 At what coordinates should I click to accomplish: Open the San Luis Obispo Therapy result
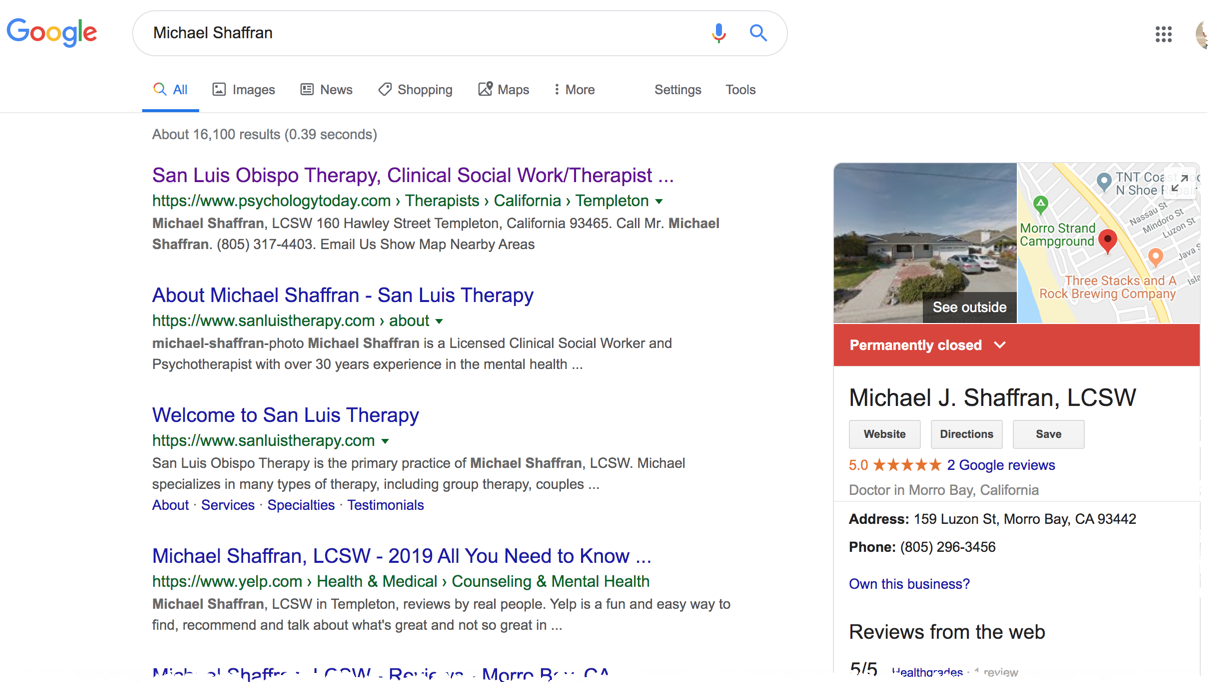click(x=413, y=175)
